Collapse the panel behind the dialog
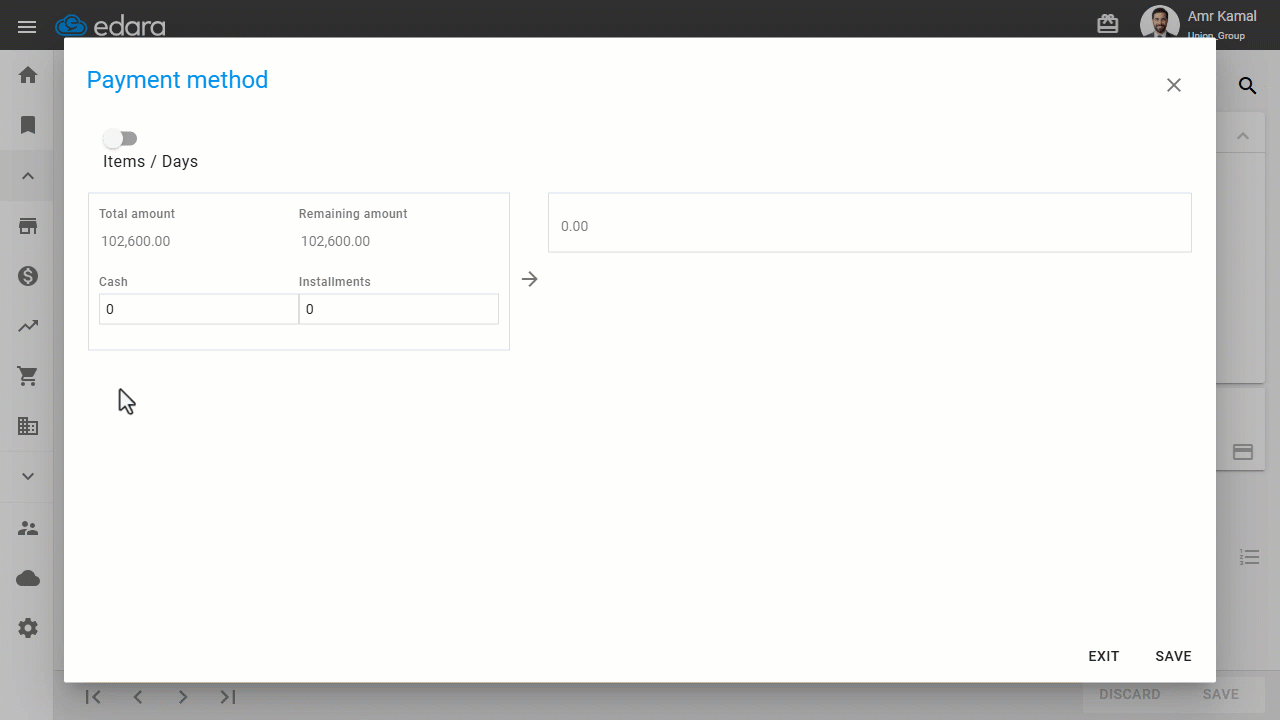This screenshot has width=1280, height=720. pos(1242,135)
